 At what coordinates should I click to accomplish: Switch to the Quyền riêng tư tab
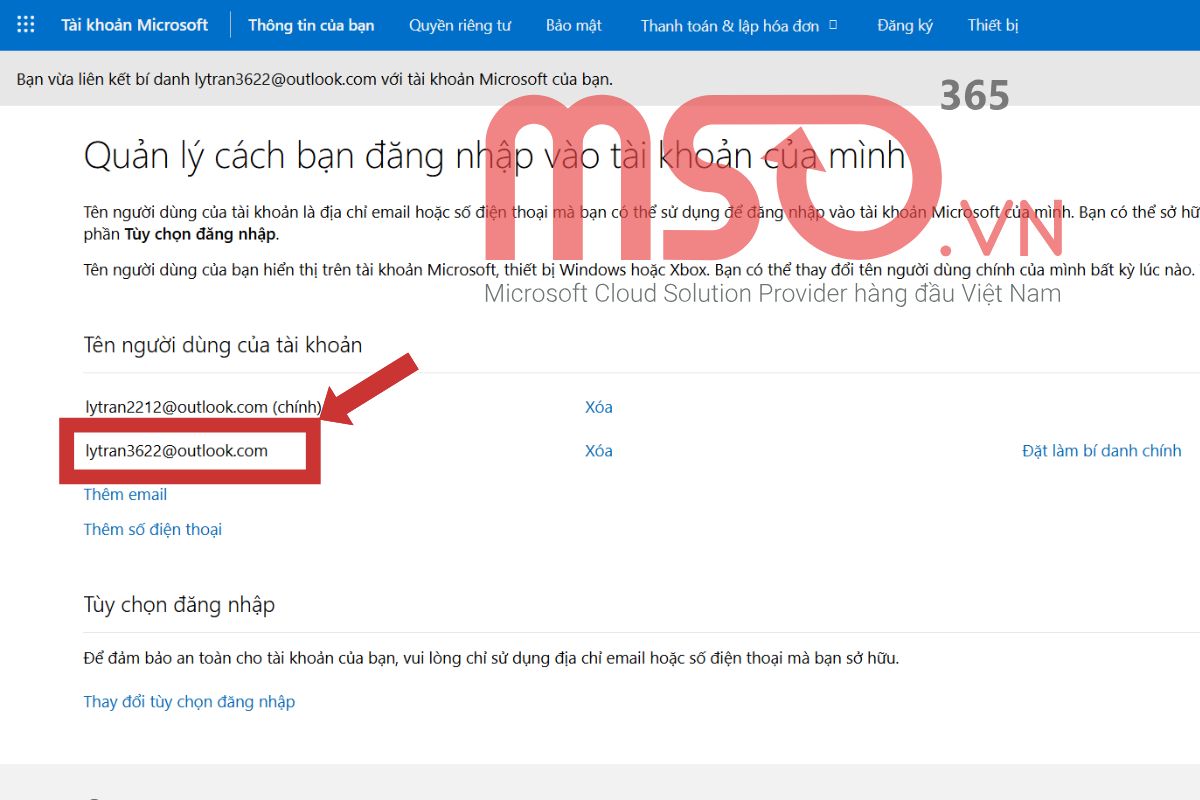[460, 25]
